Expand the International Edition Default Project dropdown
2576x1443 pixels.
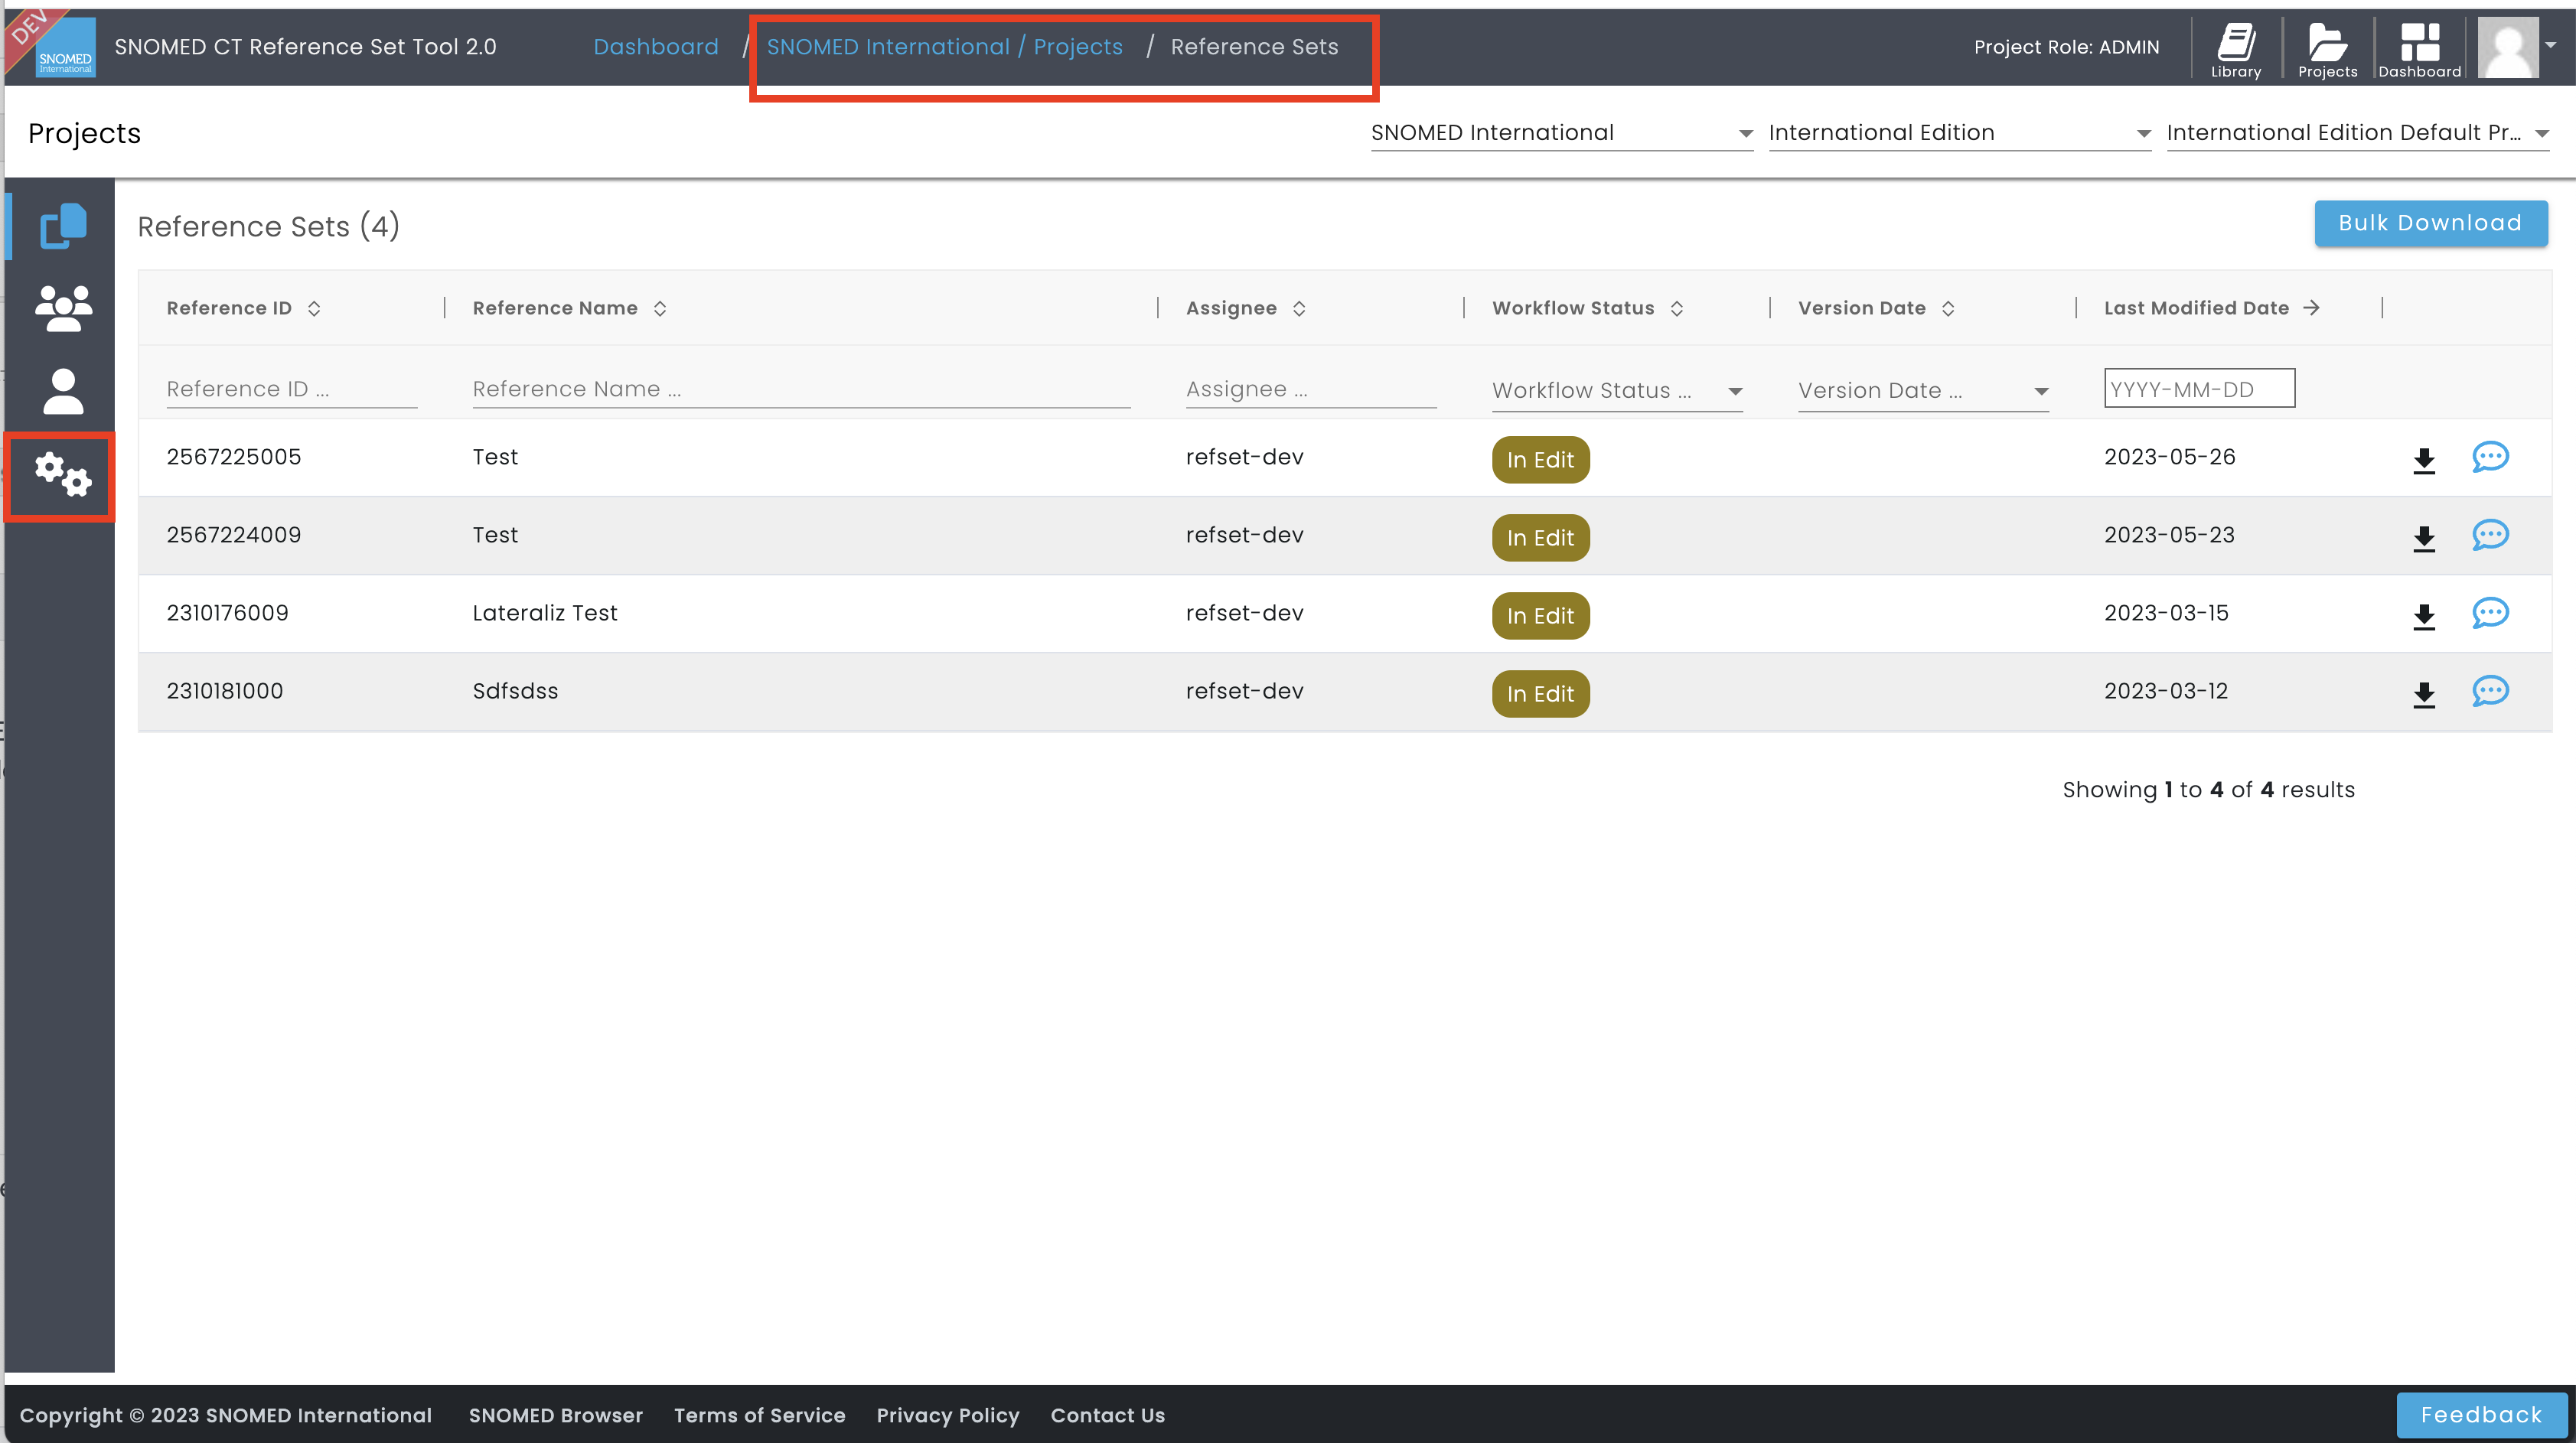[x=2358, y=133]
